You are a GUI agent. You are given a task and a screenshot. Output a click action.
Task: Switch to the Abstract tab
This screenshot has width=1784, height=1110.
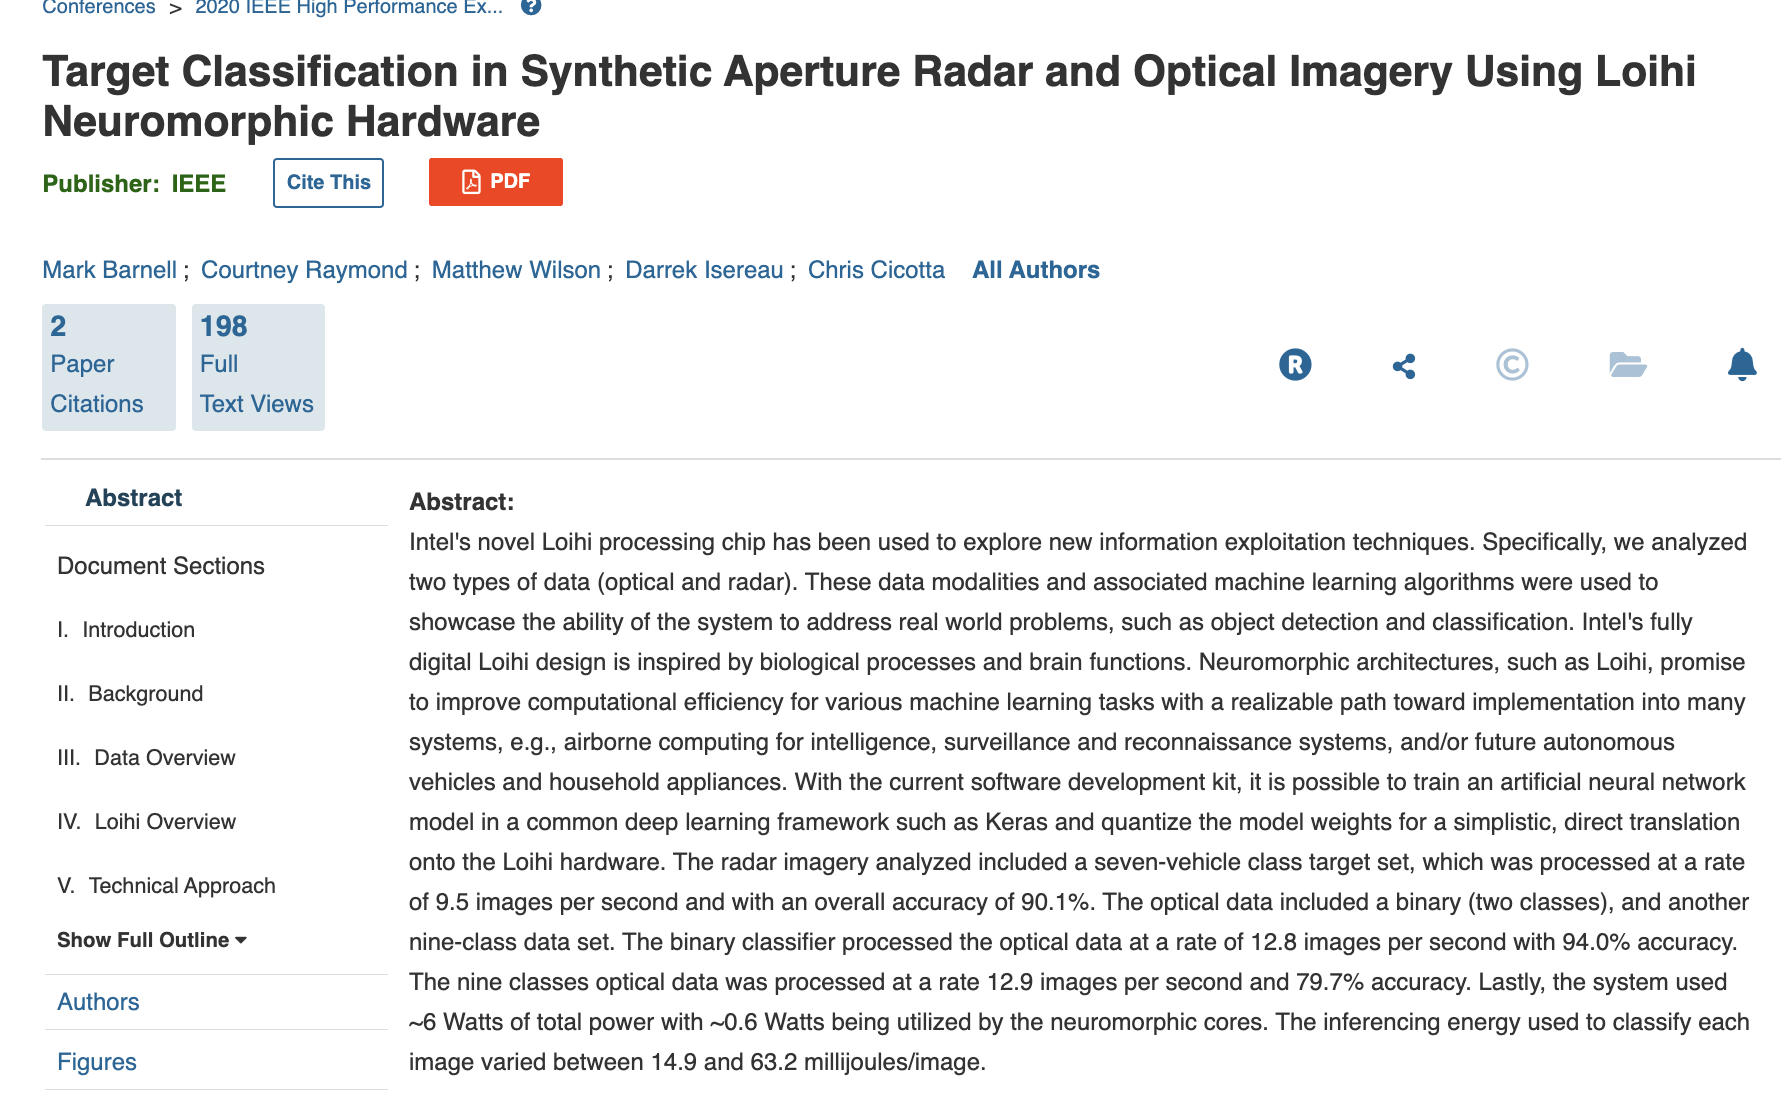click(x=134, y=498)
